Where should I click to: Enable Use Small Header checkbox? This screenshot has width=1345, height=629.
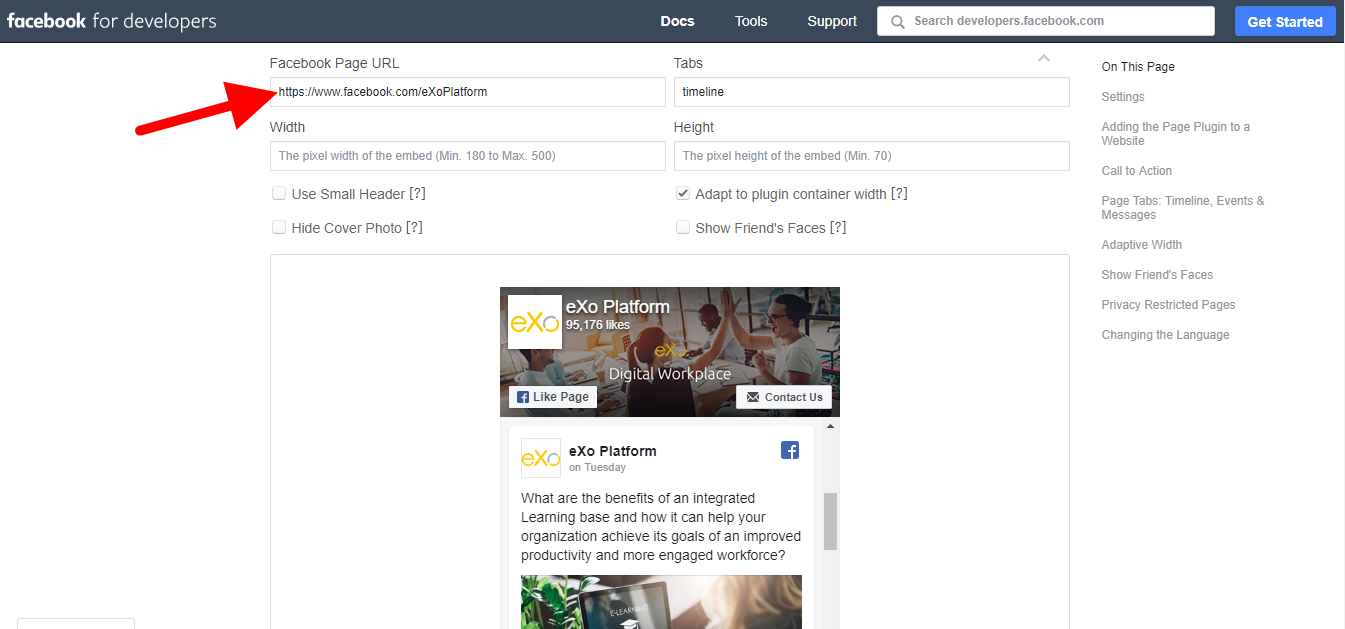point(279,193)
